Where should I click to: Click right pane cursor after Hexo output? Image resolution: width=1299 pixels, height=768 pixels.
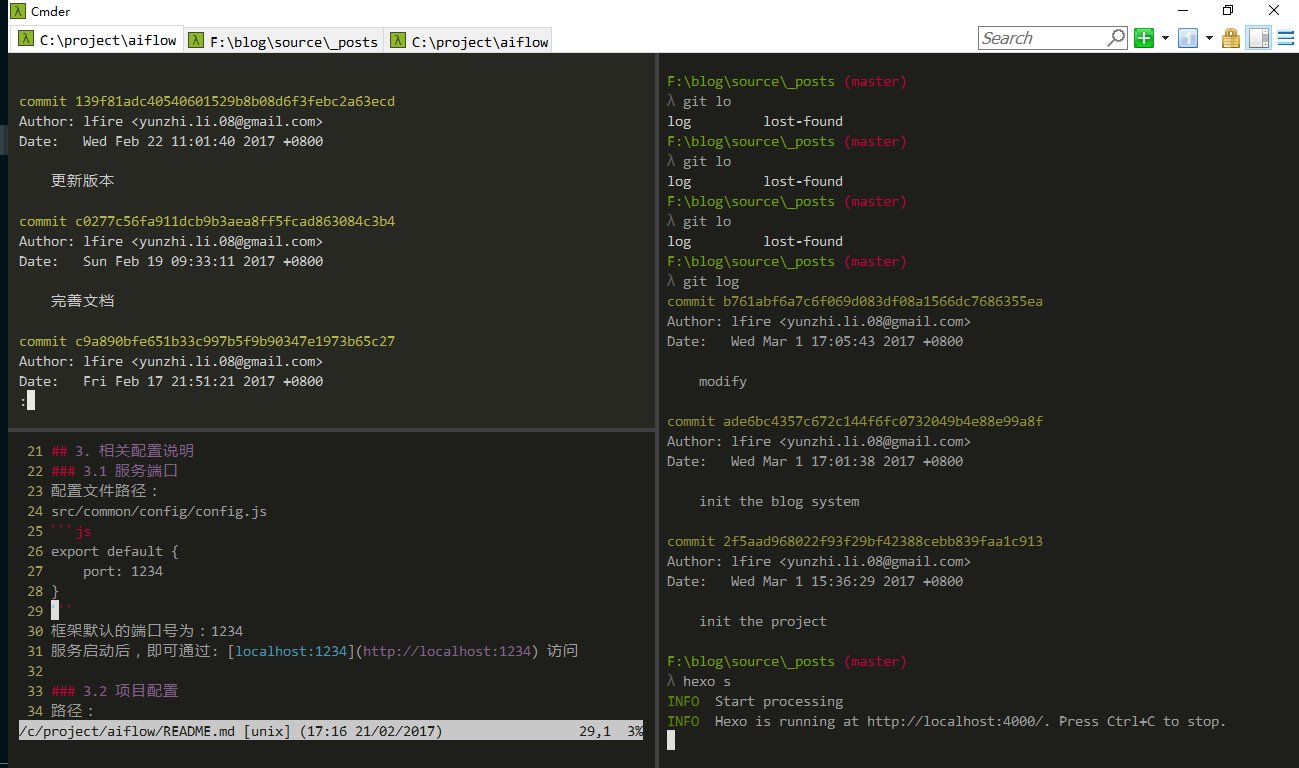pos(671,740)
